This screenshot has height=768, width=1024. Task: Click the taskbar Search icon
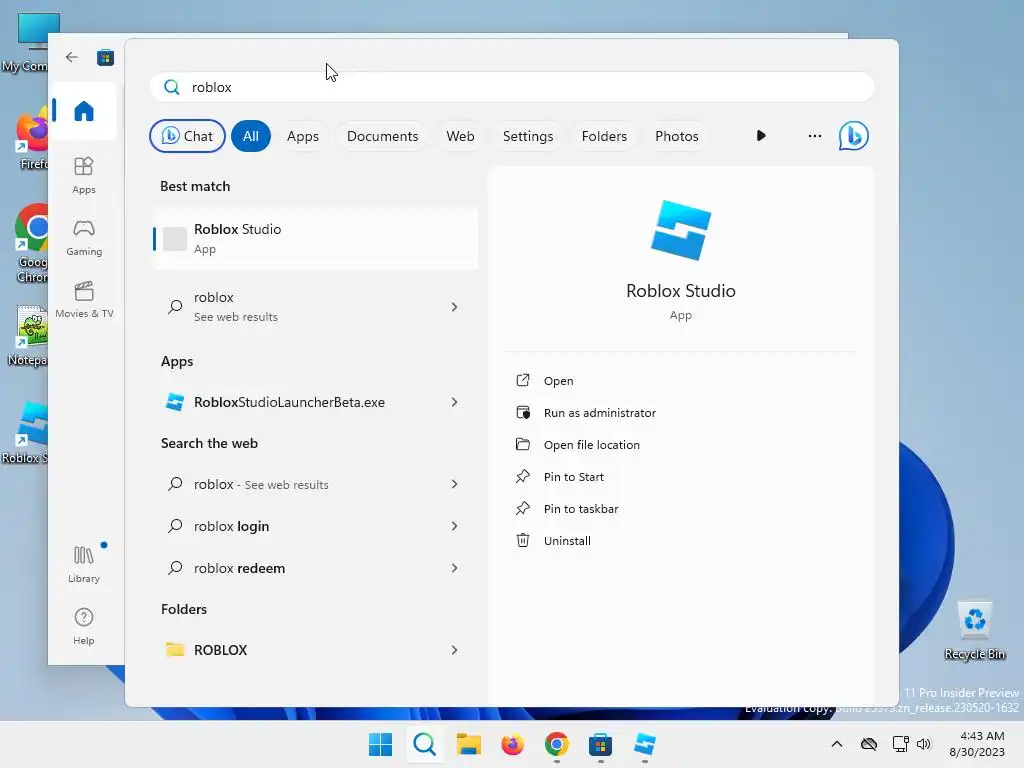pyautogui.click(x=424, y=744)
